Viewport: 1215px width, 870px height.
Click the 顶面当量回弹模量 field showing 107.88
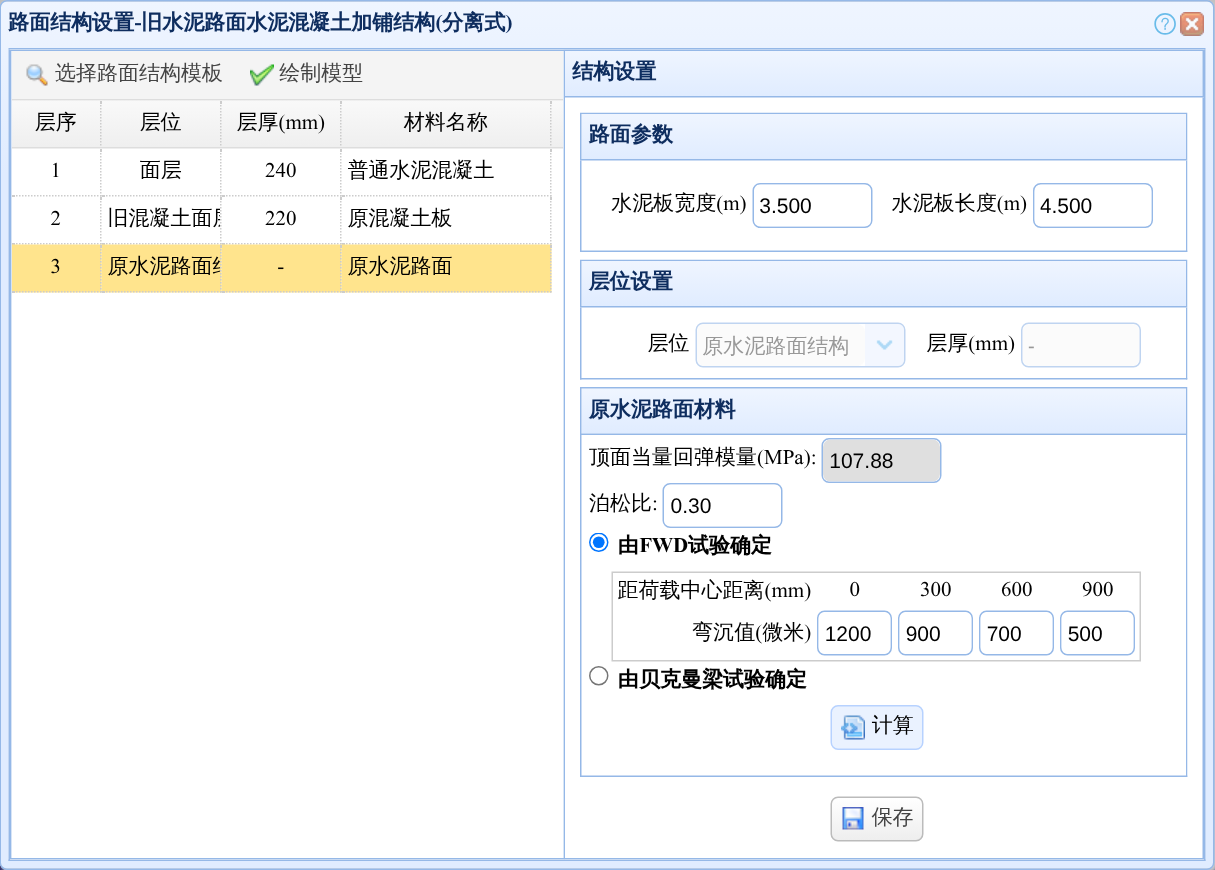[881, 460]
